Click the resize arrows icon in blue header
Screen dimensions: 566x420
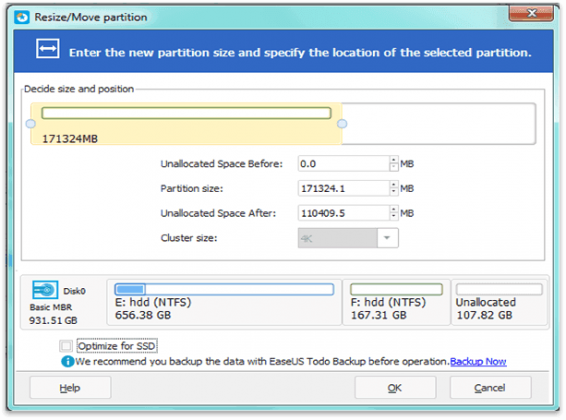[x=48, y=49]
